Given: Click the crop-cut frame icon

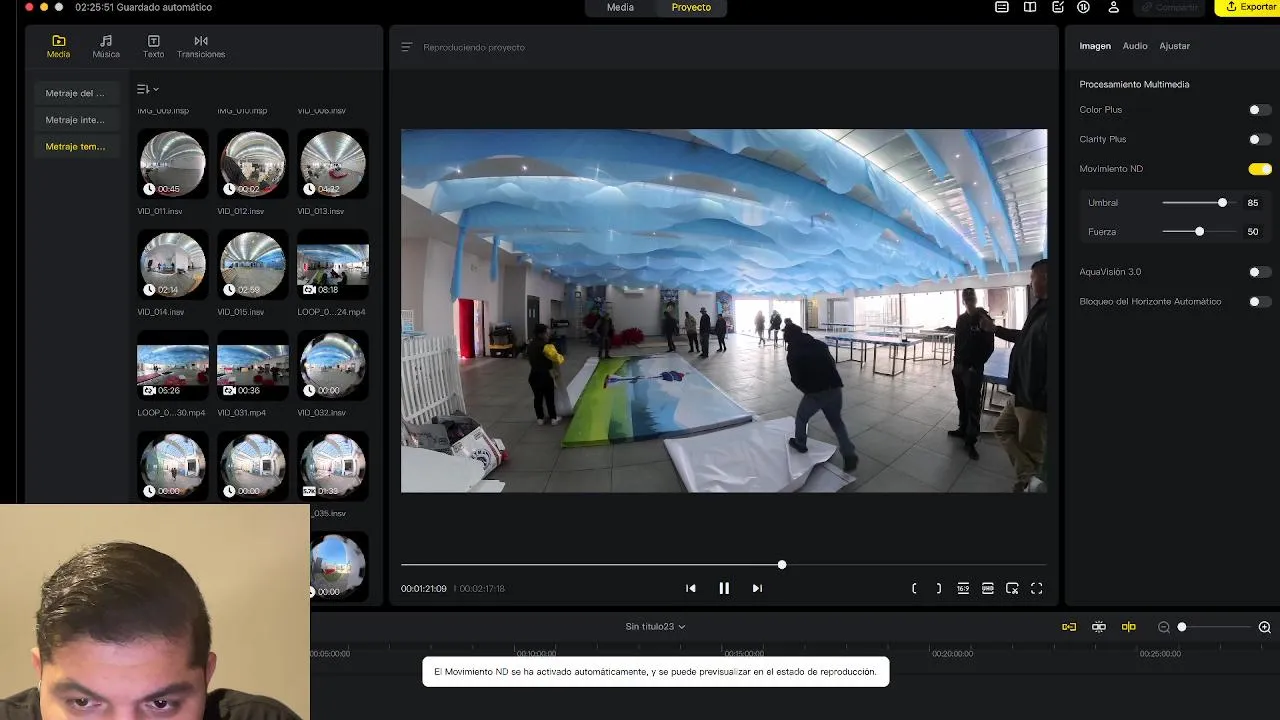Looking at the screenshot, I should coord(1012,588).
